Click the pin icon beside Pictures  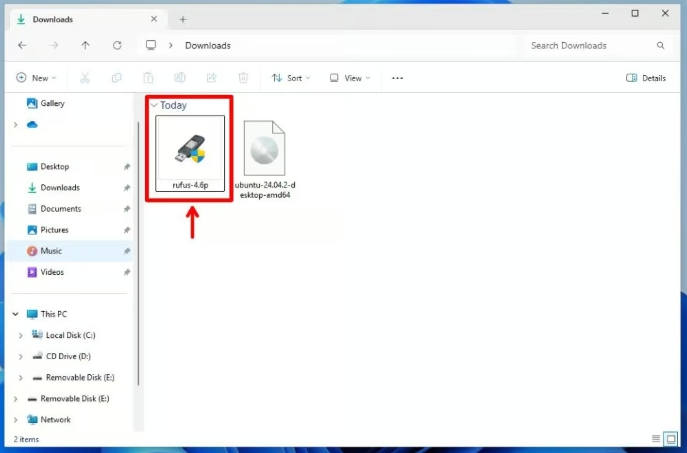(127, 230)
